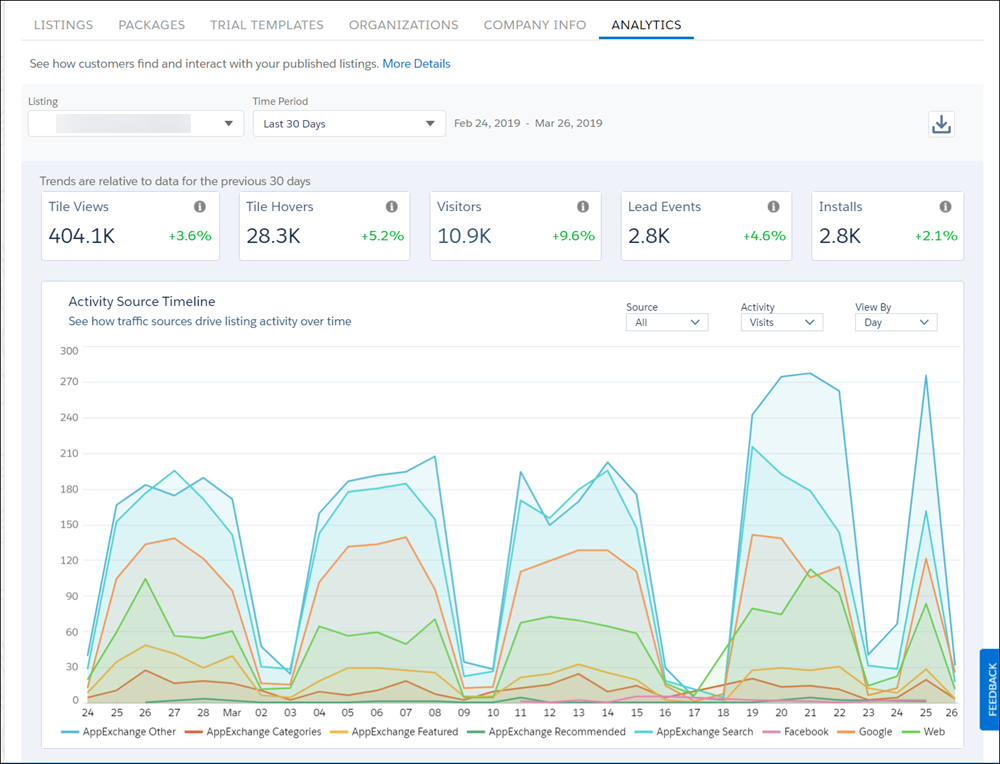Screen dimensions: 1000x764
Task: Select the +2.1% trend value
Action: 936,236
